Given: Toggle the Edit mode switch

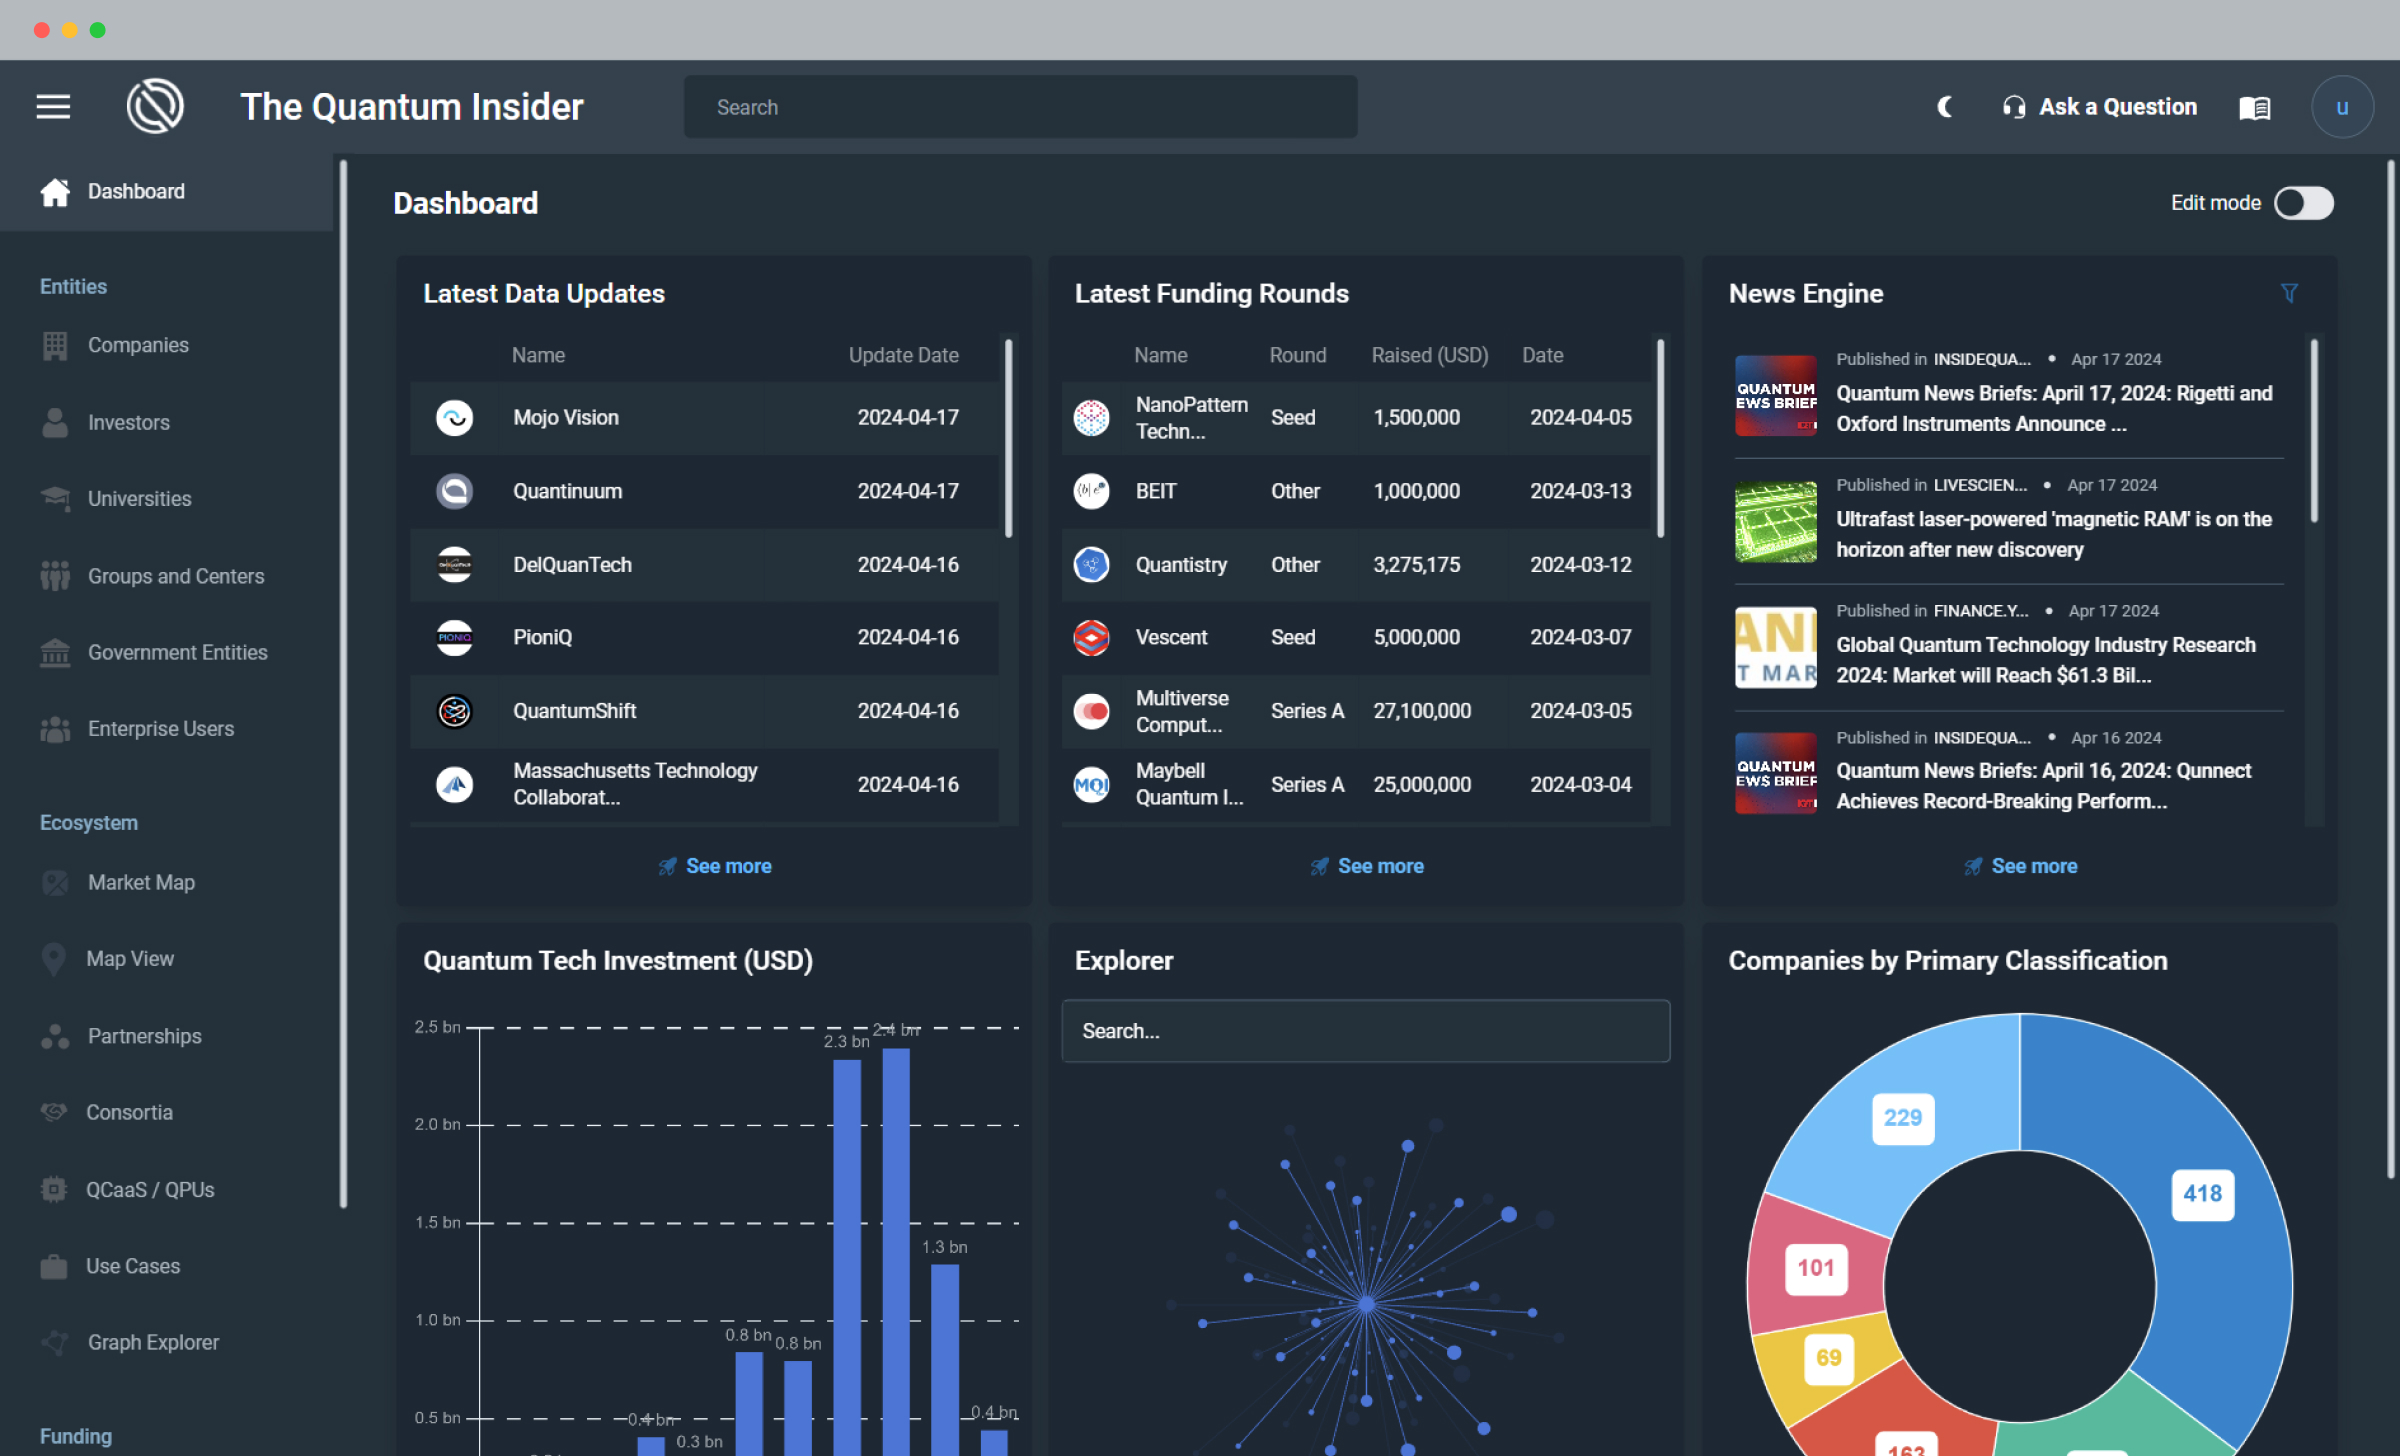Looking at the screenshot, I should point(2303,203).
